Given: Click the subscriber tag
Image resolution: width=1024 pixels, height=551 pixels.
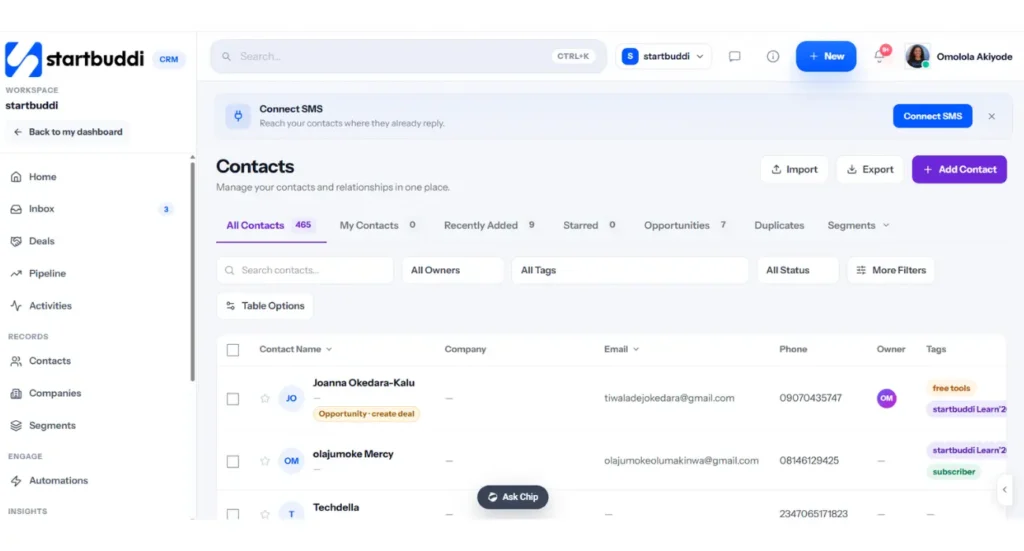Looking at the screenshot, I should coord(953,472).
